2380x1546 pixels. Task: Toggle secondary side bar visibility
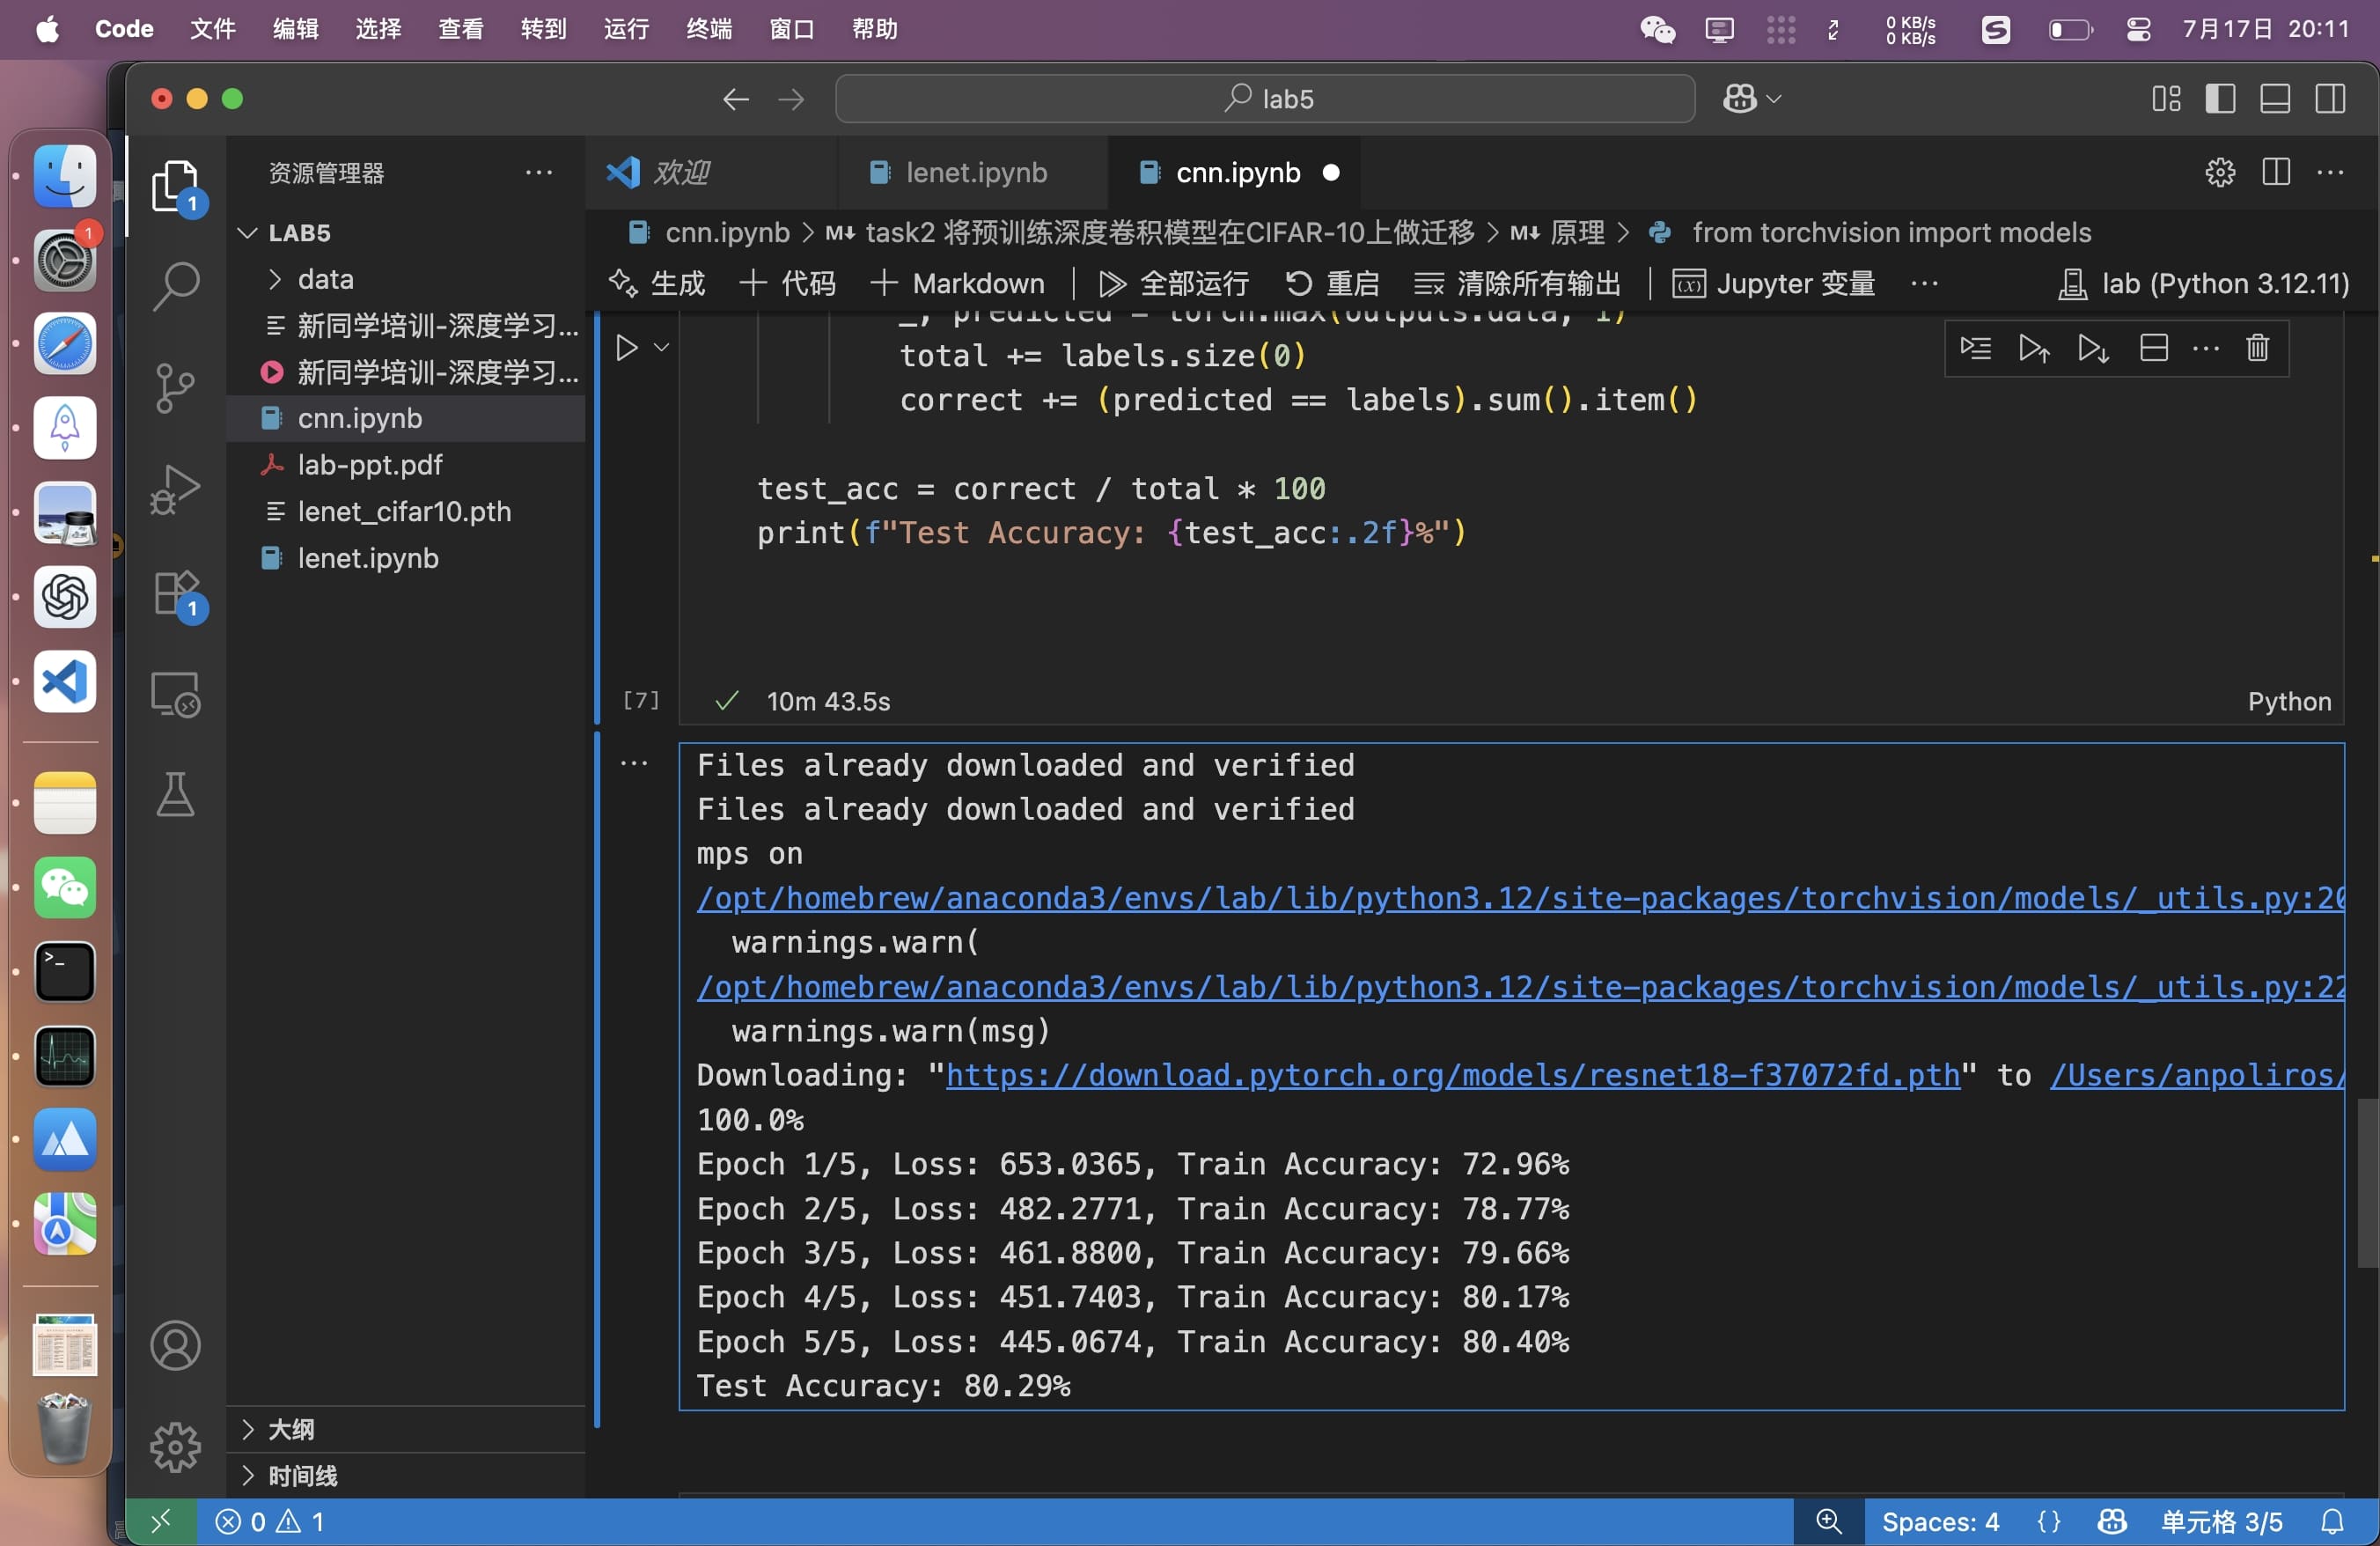pos(2330,99)
